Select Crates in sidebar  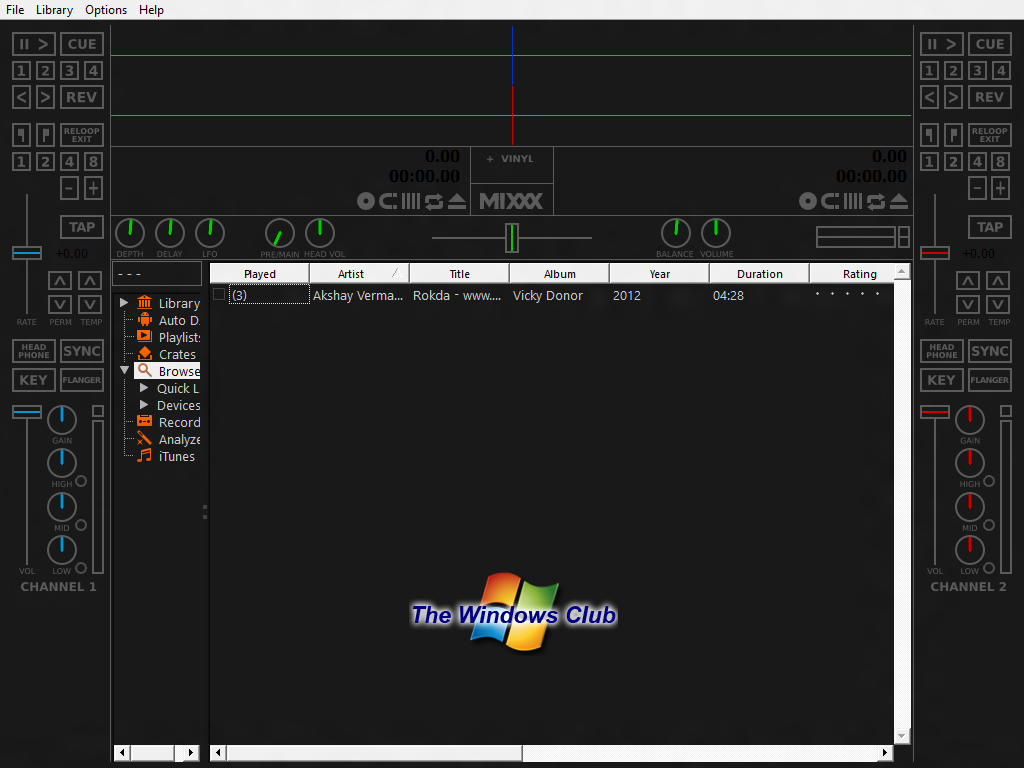point(167,354)
